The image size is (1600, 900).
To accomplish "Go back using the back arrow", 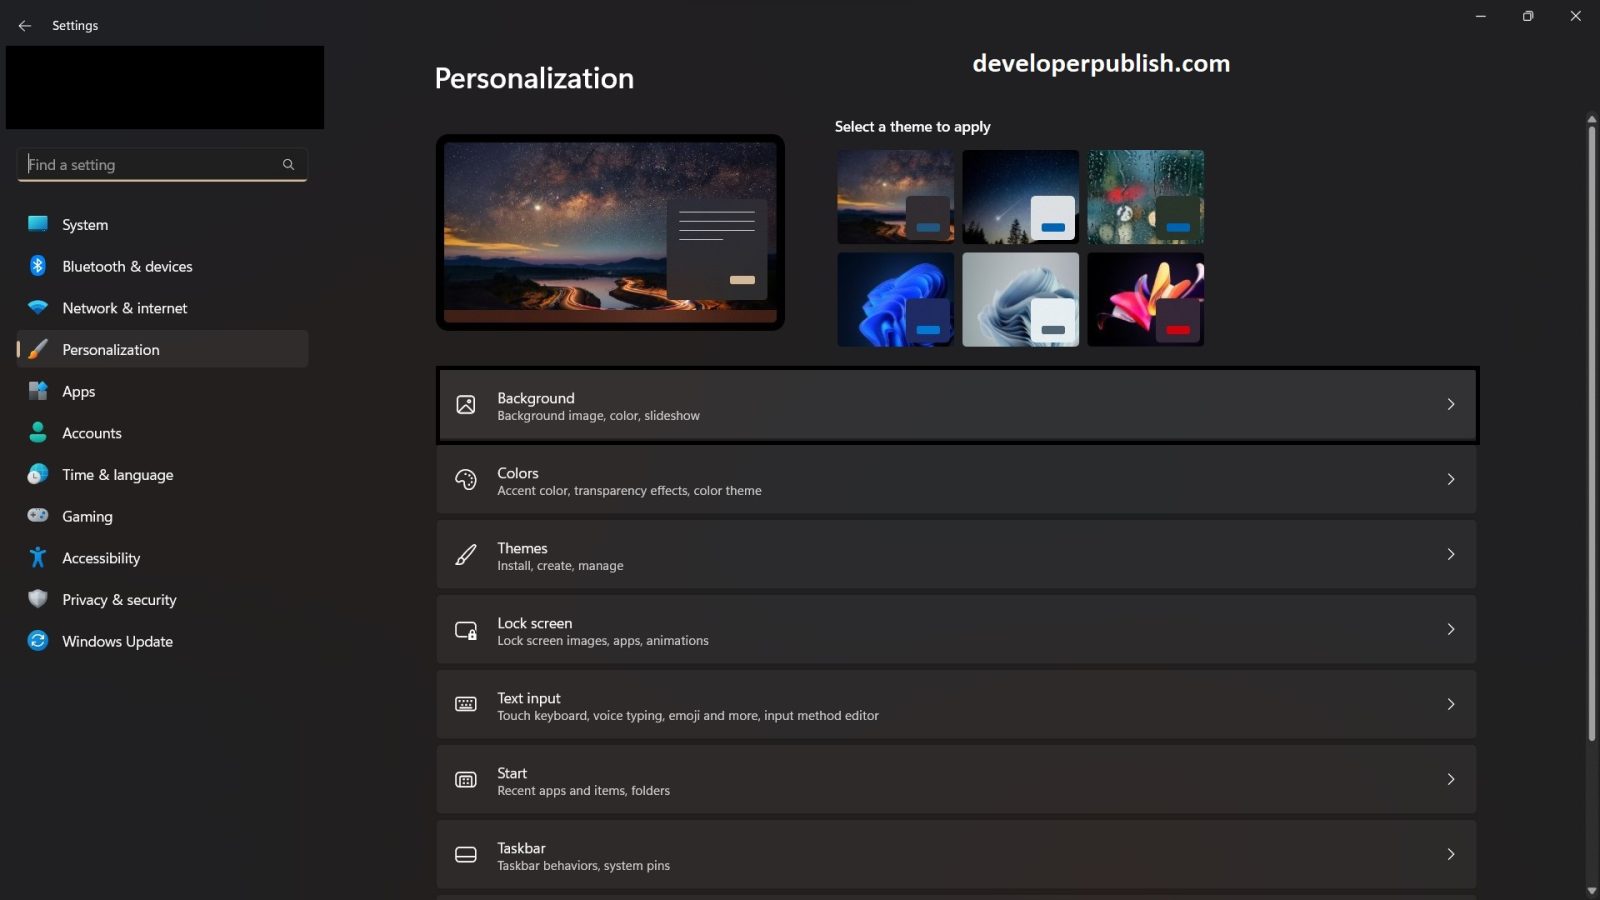I will 25,25.
